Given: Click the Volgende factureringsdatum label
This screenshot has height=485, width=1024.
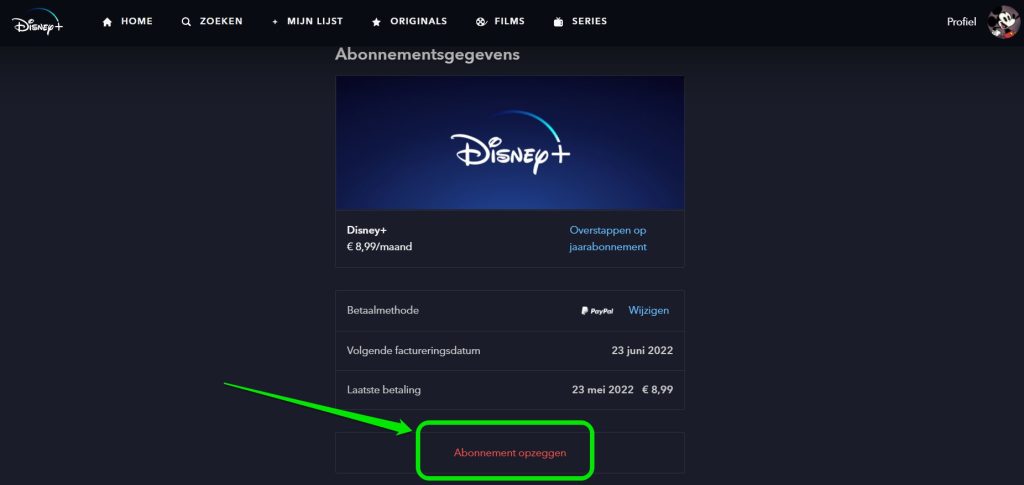Looking at the screenshot, I should [x=413, y=351].
